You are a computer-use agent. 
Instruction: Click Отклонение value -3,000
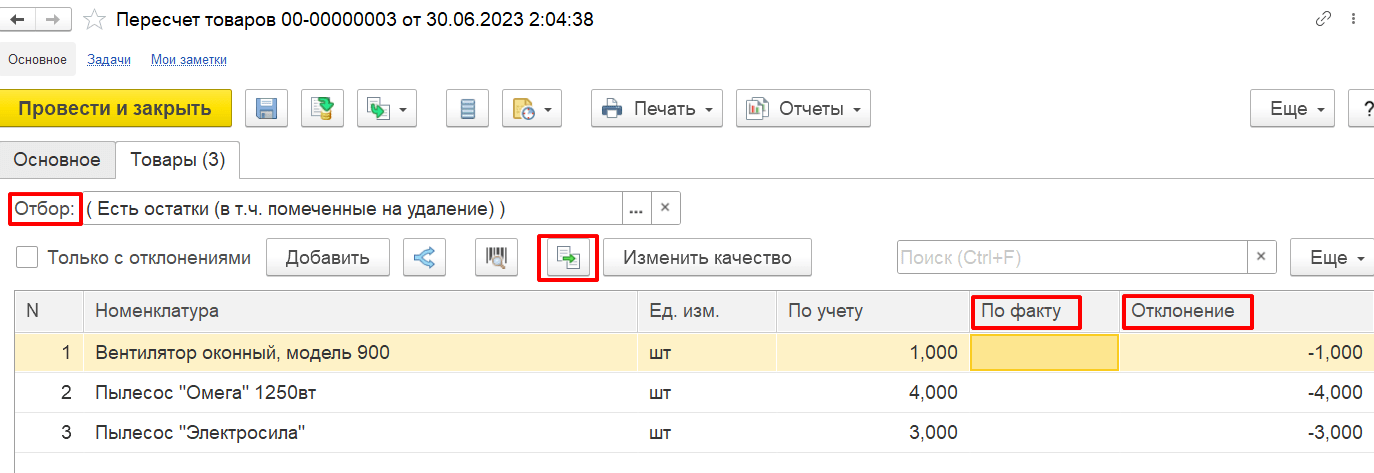coord(1334,432)
